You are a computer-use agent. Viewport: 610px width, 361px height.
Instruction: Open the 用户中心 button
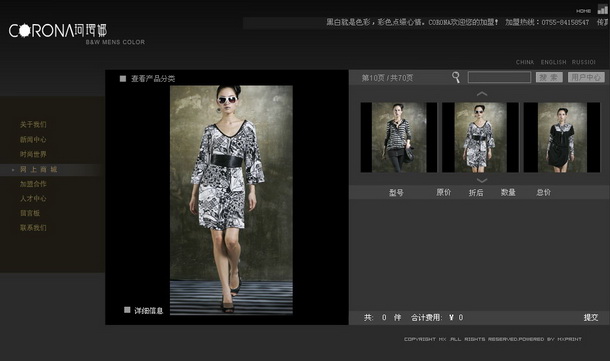point(586,77)
